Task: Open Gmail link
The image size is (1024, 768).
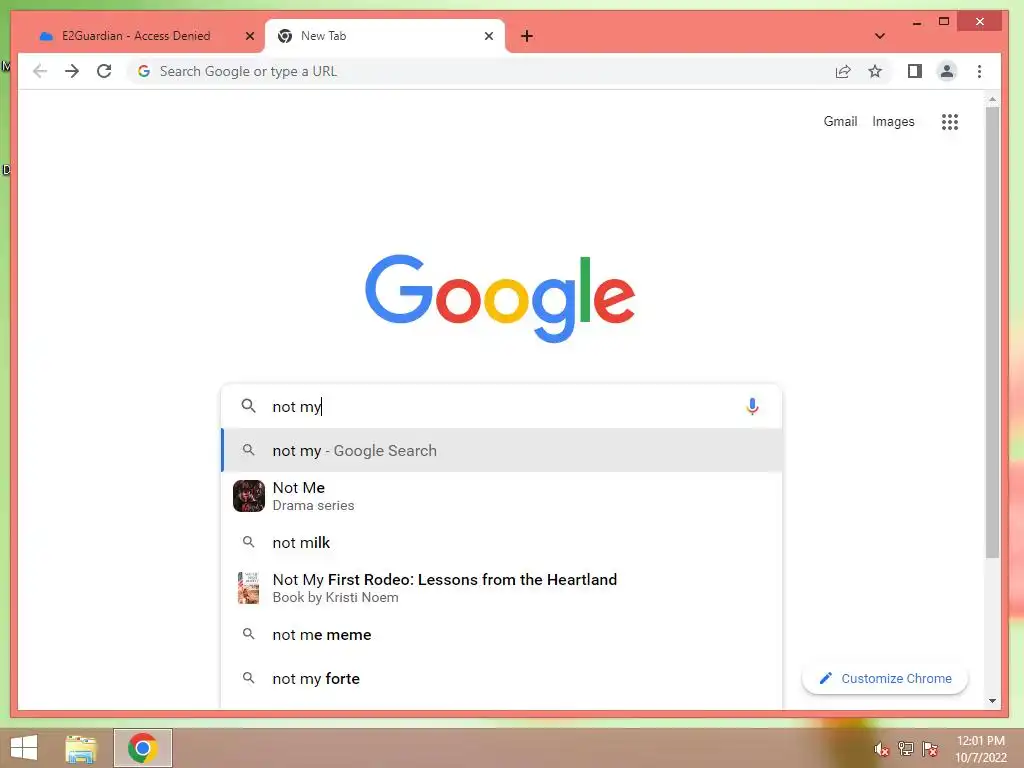Action: coord(840,121)
